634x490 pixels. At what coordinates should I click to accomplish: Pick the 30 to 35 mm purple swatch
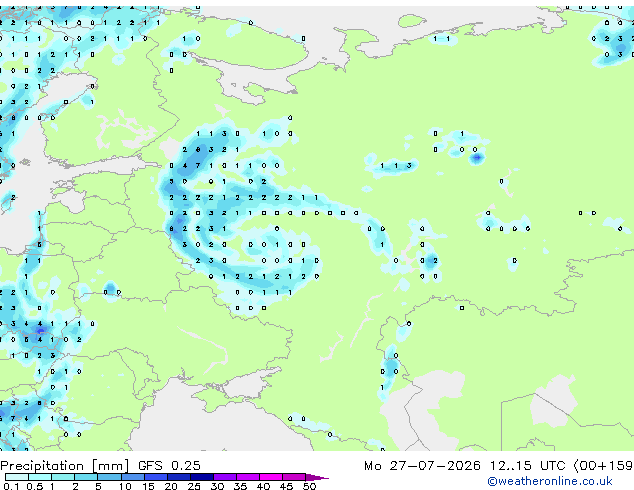(x=225, y=477)
